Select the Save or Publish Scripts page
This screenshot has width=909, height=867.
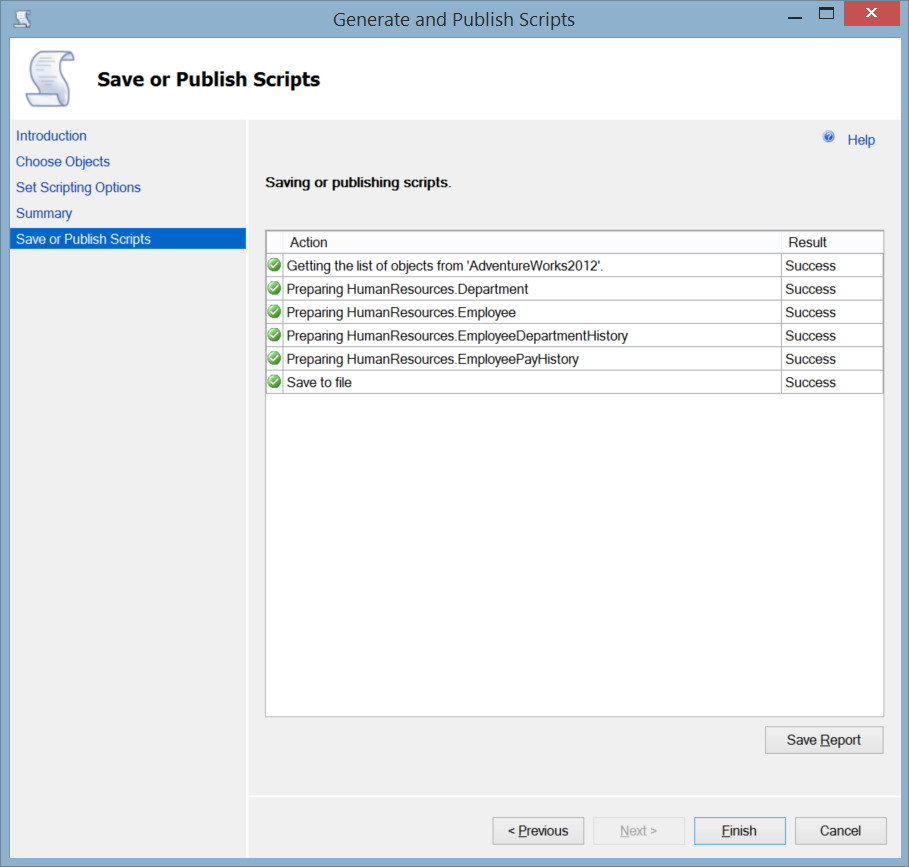tap(83, 240)
